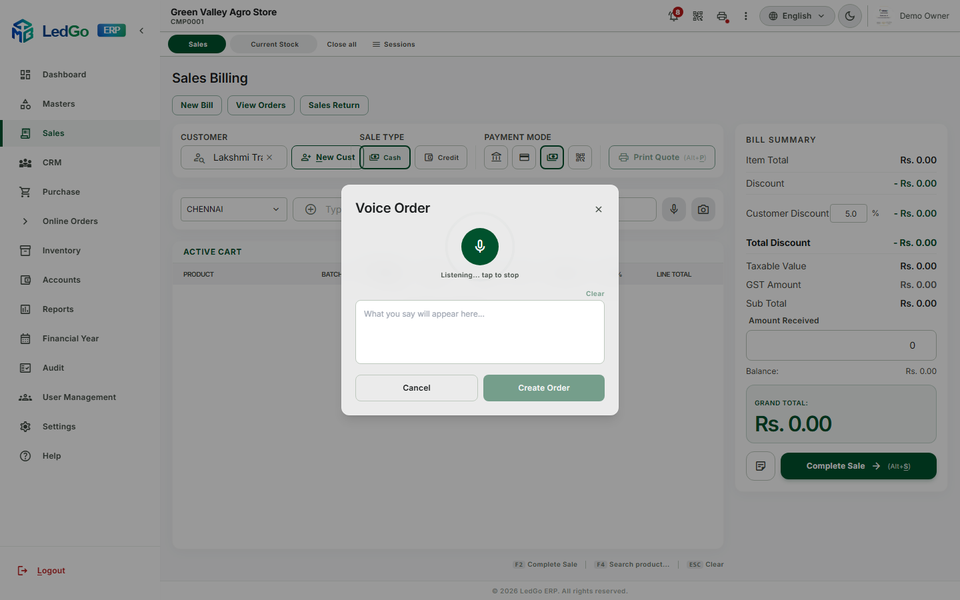Open QR code scanner in header
The width and height of the screenshot is (960, 600).
[697, 16]
